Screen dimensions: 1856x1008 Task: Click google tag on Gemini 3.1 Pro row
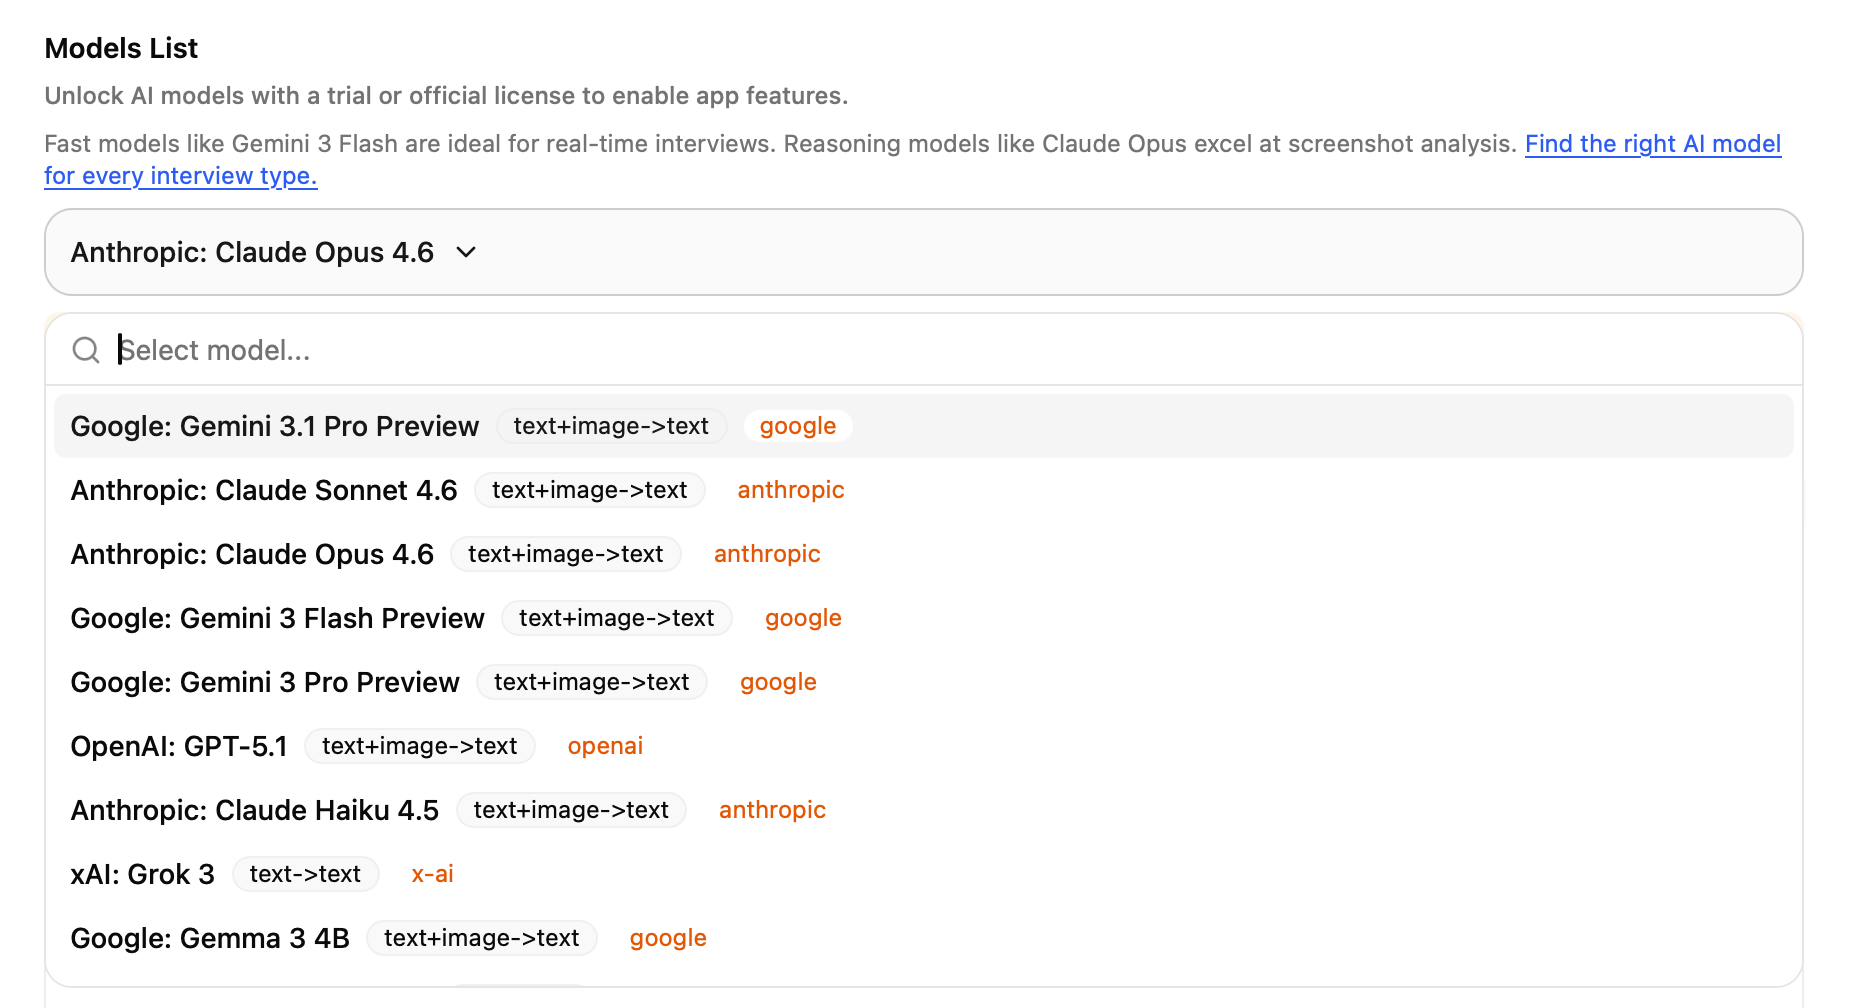click(797, 426)
